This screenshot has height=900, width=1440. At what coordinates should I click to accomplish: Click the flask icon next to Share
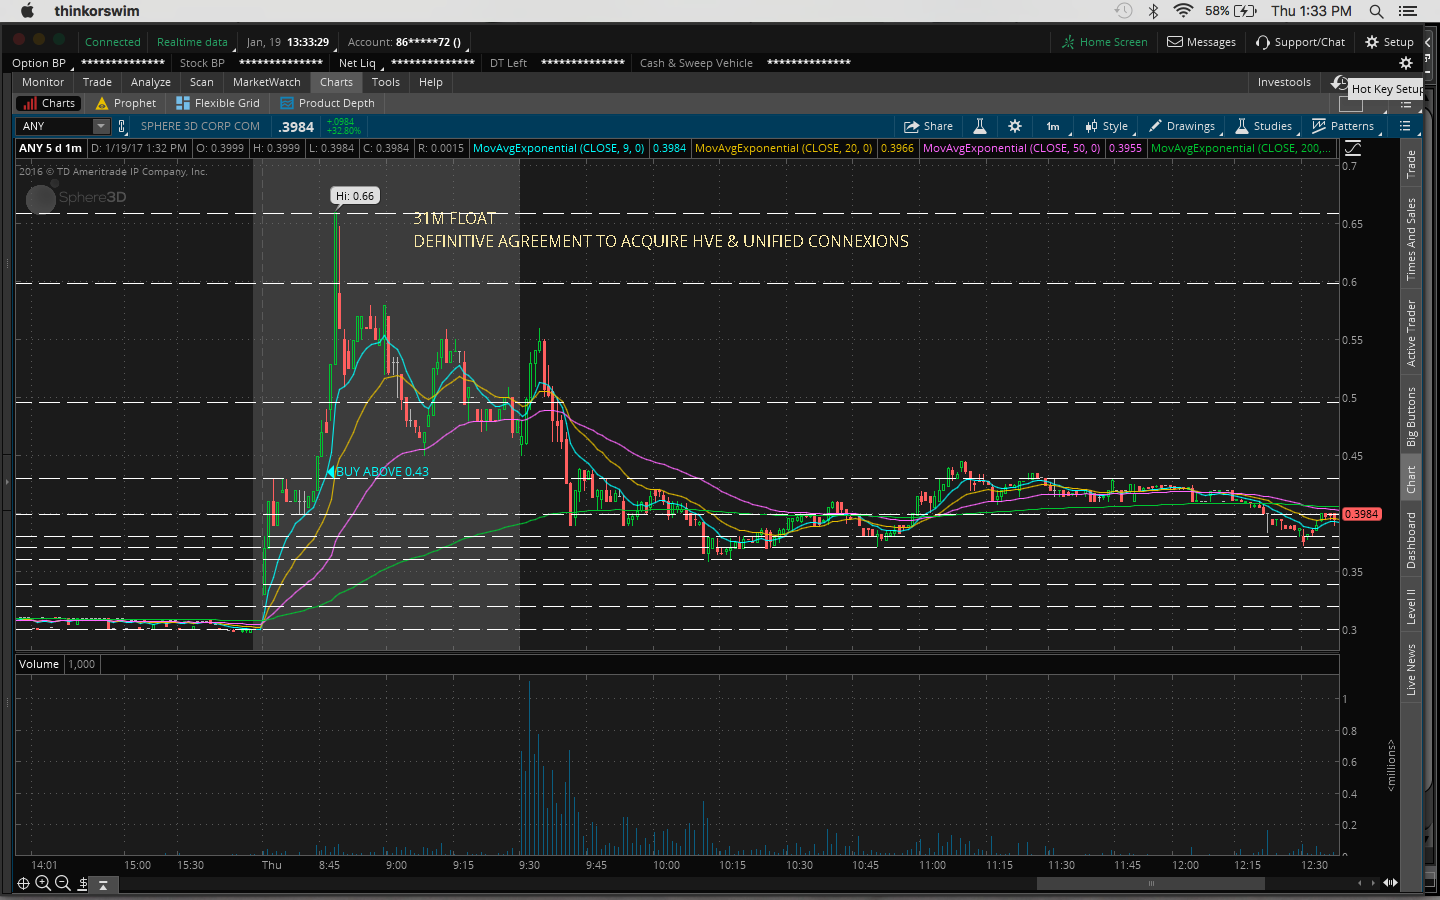point(980,126)
